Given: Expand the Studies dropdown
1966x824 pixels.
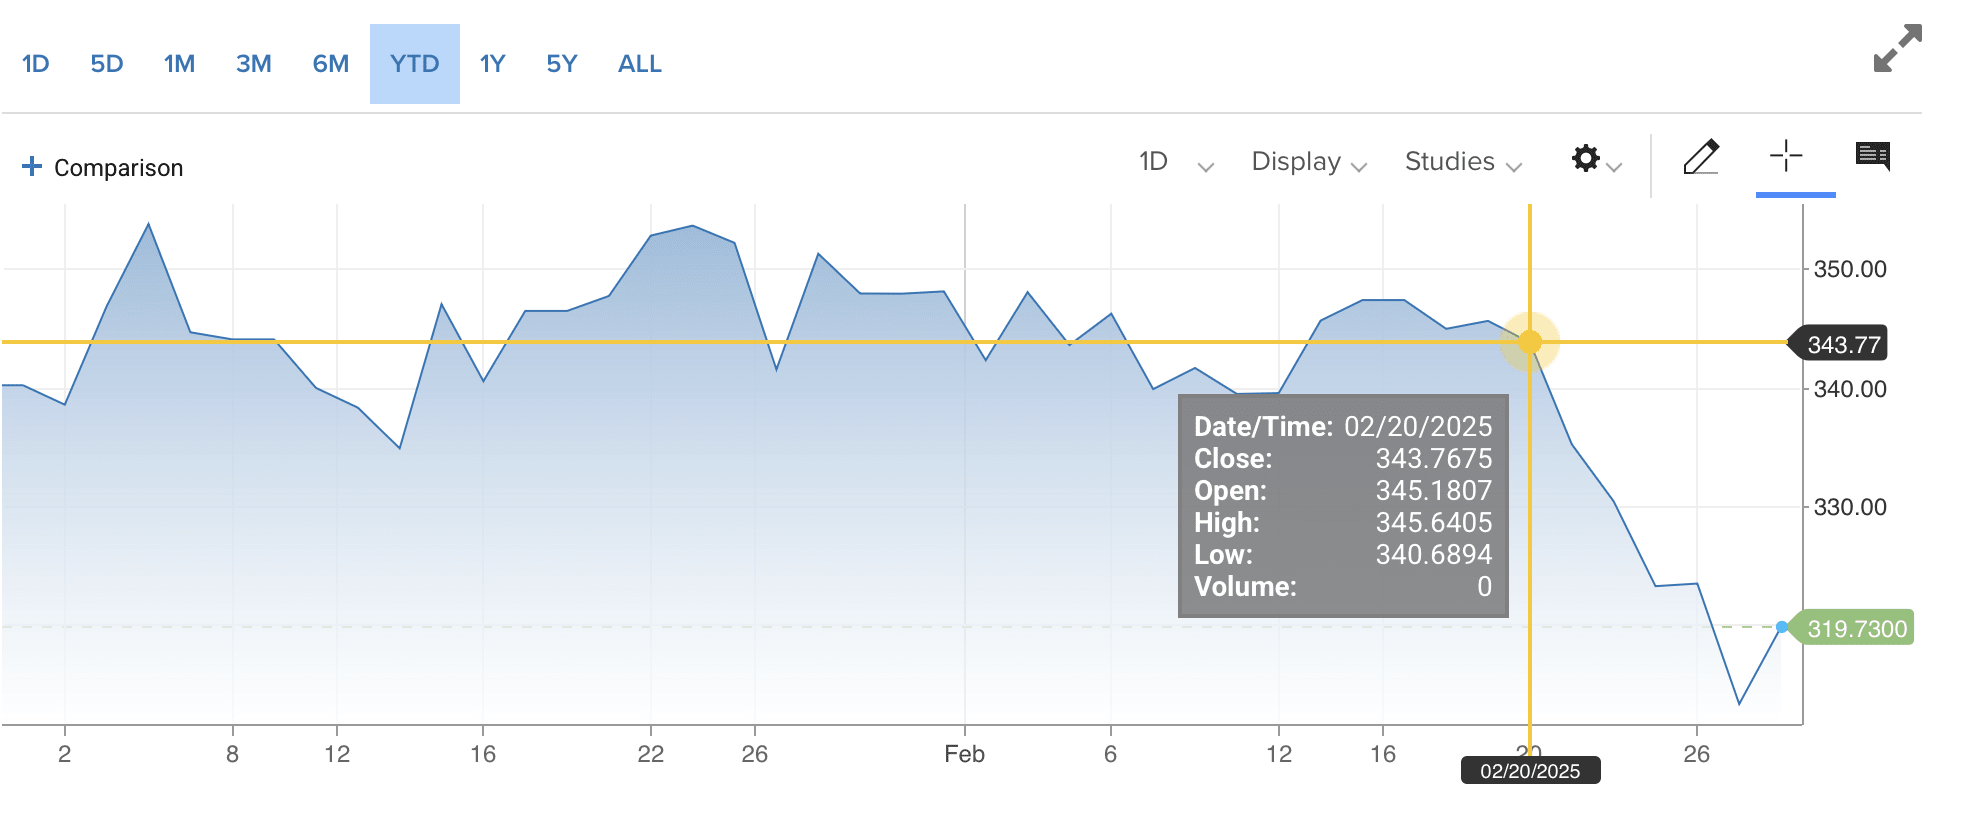Looking at the screenshot, I should pos(1463,162).
